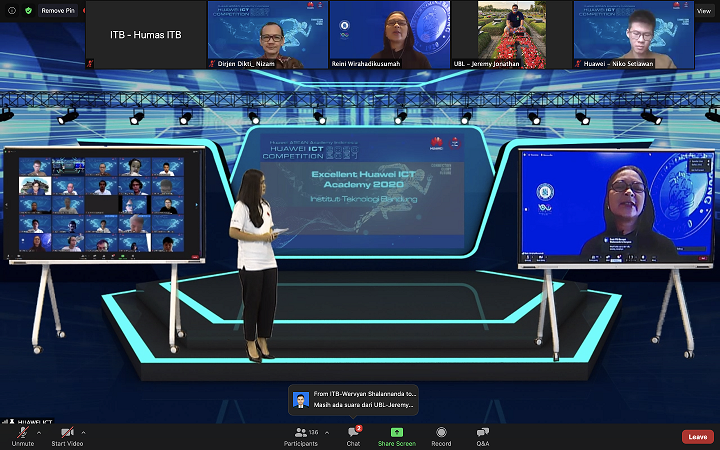Open chat notification from ITB-Wervyan Shalannanda
Image resolution: width=720 pixels, height=450 pixels.
(353, 399)
